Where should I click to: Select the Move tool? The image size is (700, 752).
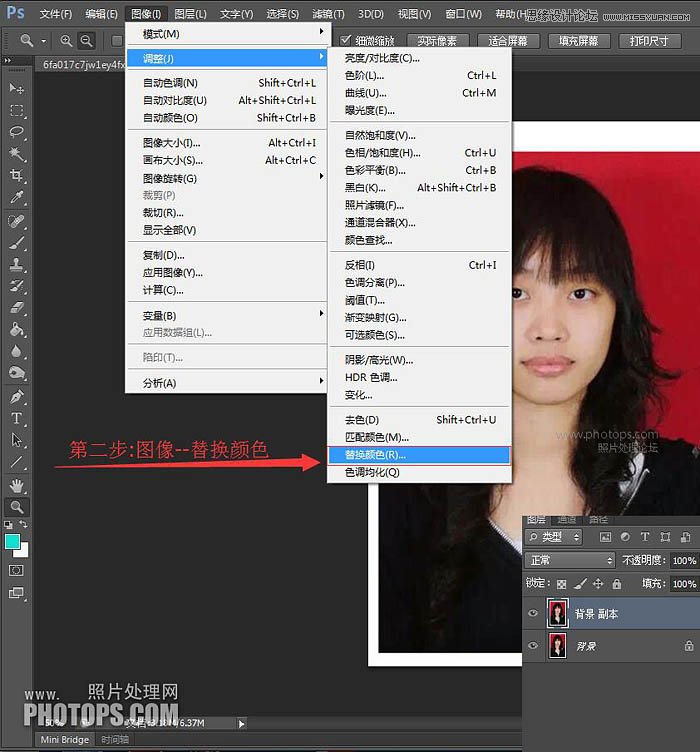[16, 88]
